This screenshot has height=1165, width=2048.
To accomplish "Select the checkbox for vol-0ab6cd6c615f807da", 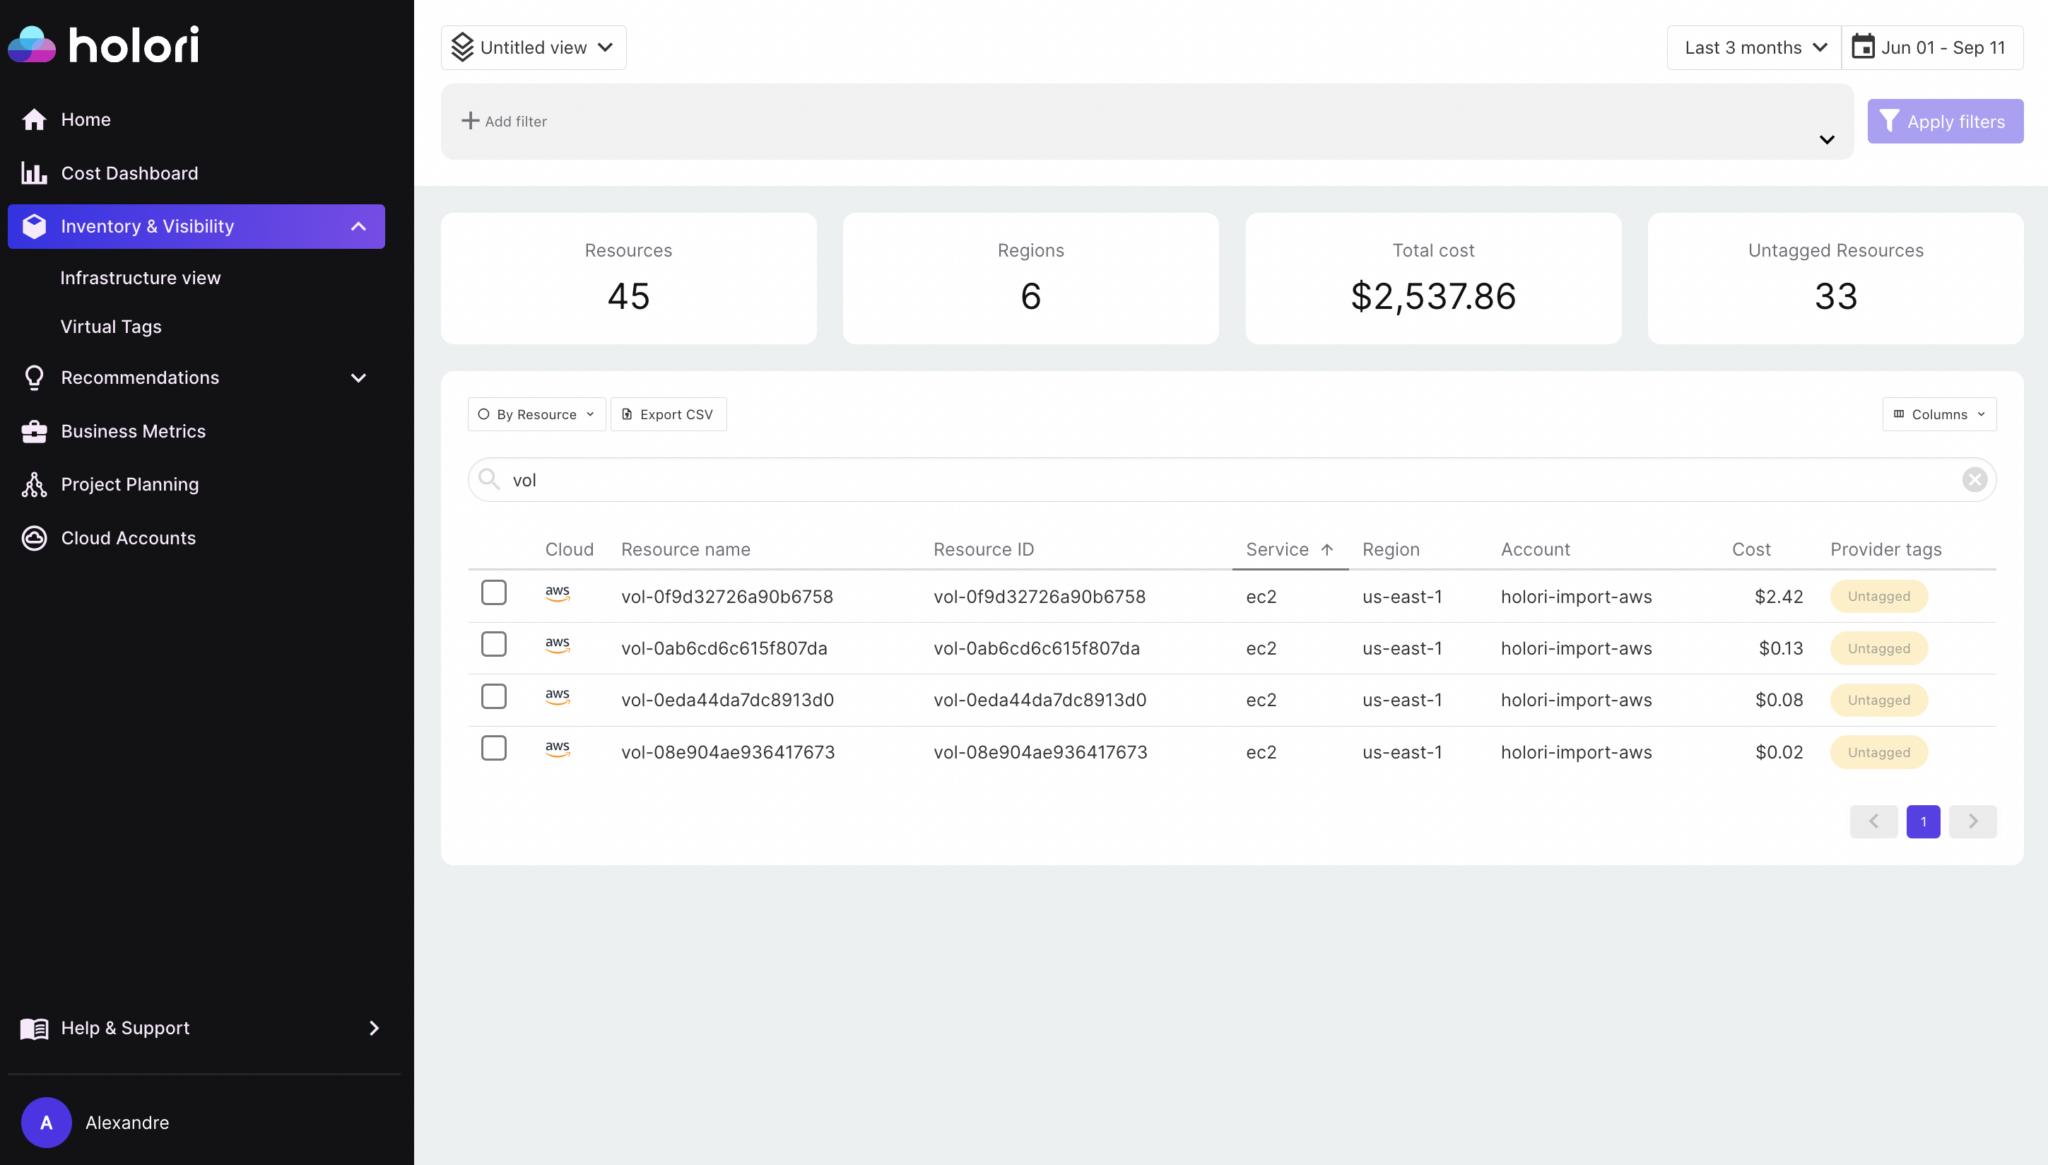I will pyautogui.click(x=493, y=644).
